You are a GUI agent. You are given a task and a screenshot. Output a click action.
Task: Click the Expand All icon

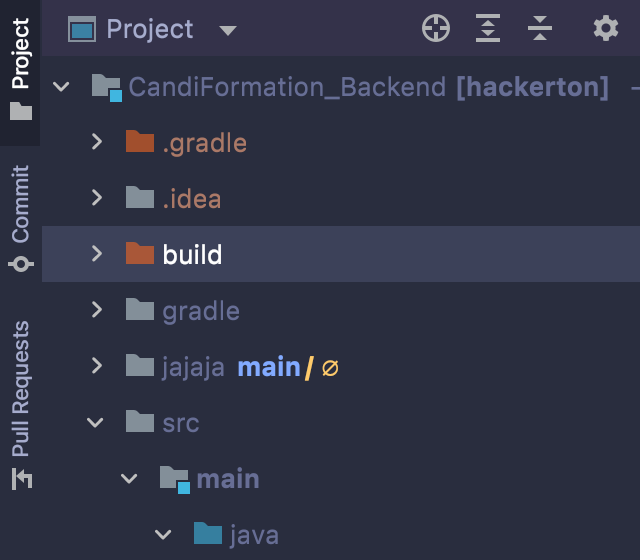pyautogui.click(x=488, y=28)
